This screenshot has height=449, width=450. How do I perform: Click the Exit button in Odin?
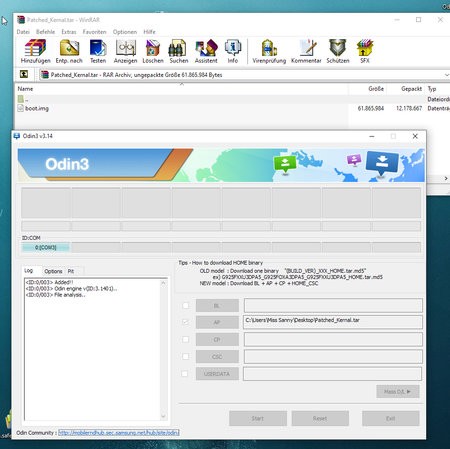(x=391, y=418)
